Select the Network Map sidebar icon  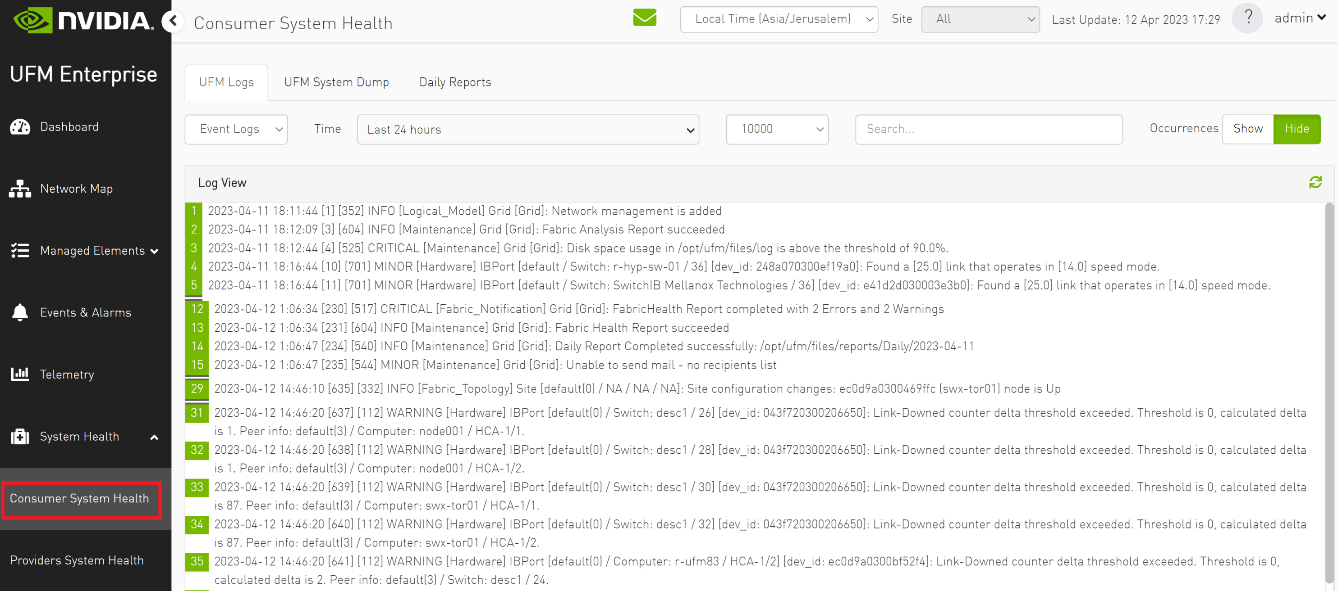coord(23,188)
